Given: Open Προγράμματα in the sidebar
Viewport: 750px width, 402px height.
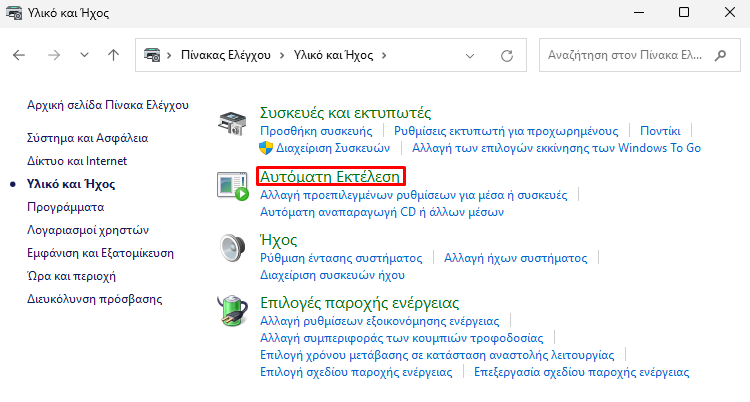Looking at the screenshot, I should [66, 207].
